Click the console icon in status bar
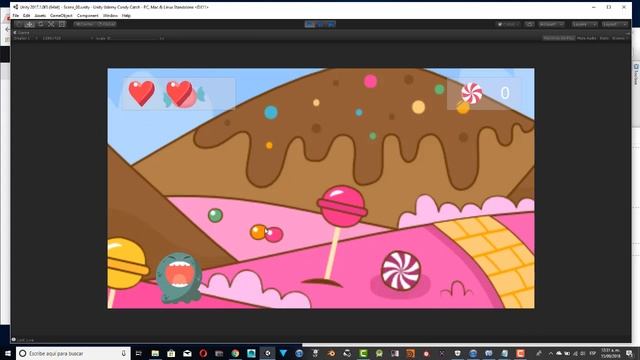 (x=14, y=340)
